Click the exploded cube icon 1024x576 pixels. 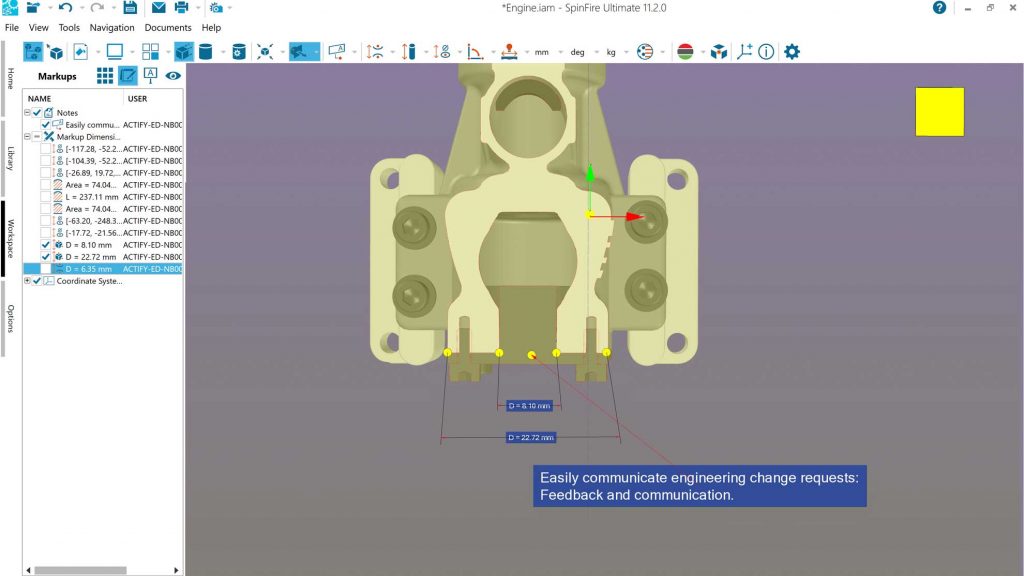tap(719, 52)
